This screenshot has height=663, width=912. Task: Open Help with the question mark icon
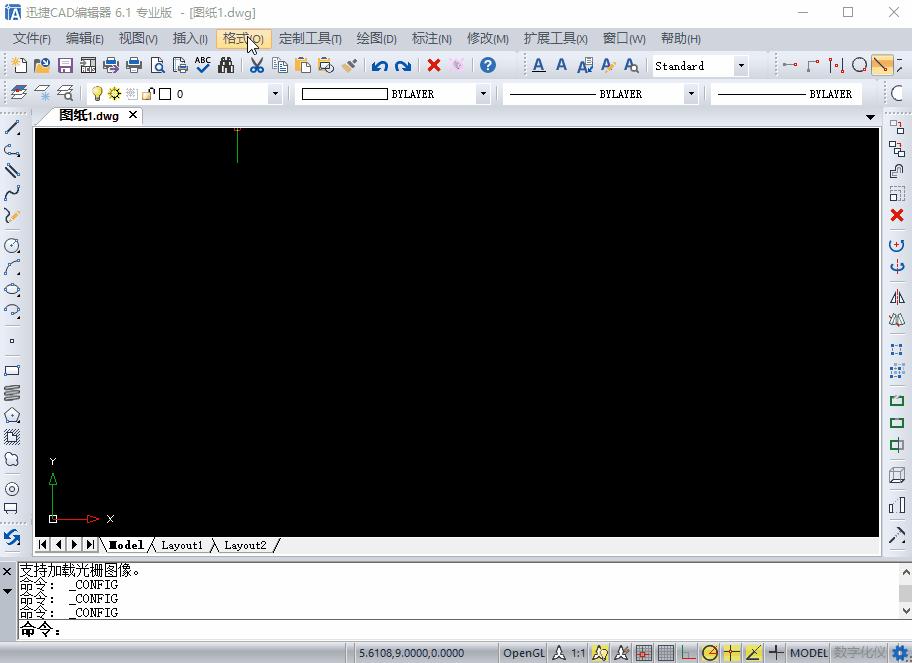tap(487, 66)
